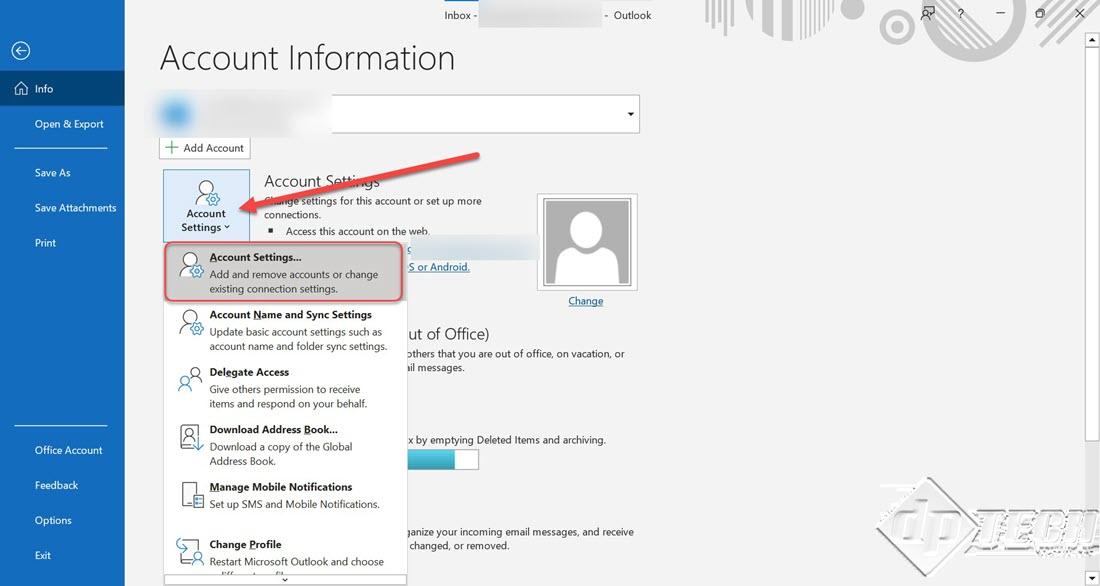Select Account Name and Sync Settings
This screenshot has height=586, width=1100.
pos(285,330)
